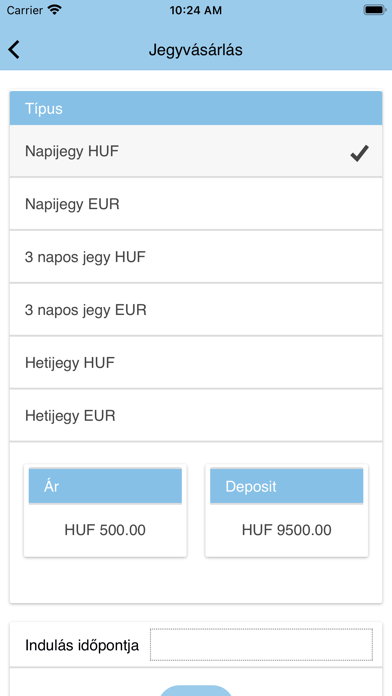Tap the checkmark on Napijegy HUF

point(359,154)
